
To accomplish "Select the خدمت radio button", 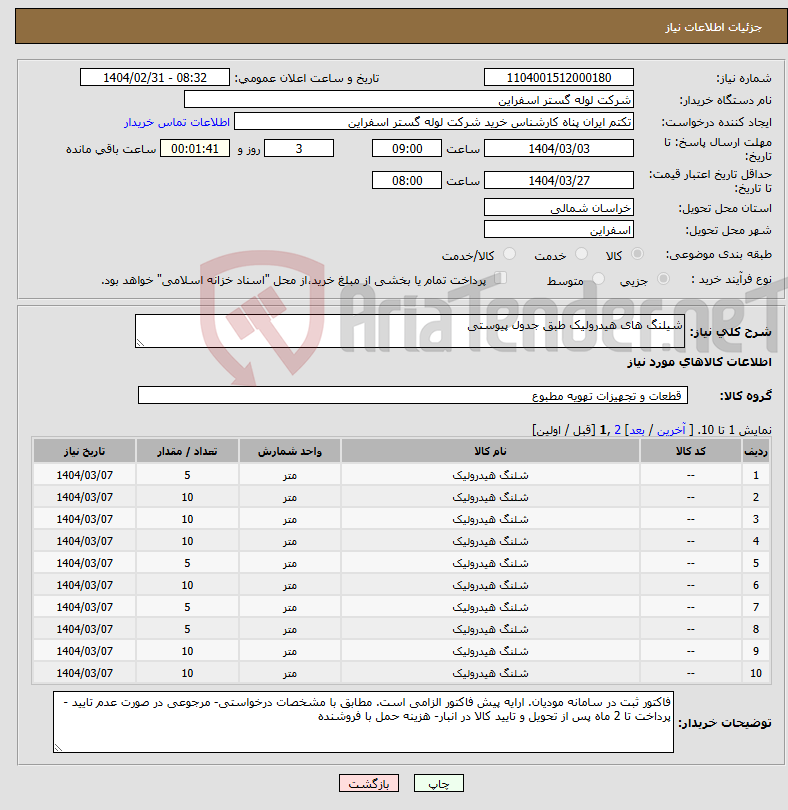I will [581, 254].
